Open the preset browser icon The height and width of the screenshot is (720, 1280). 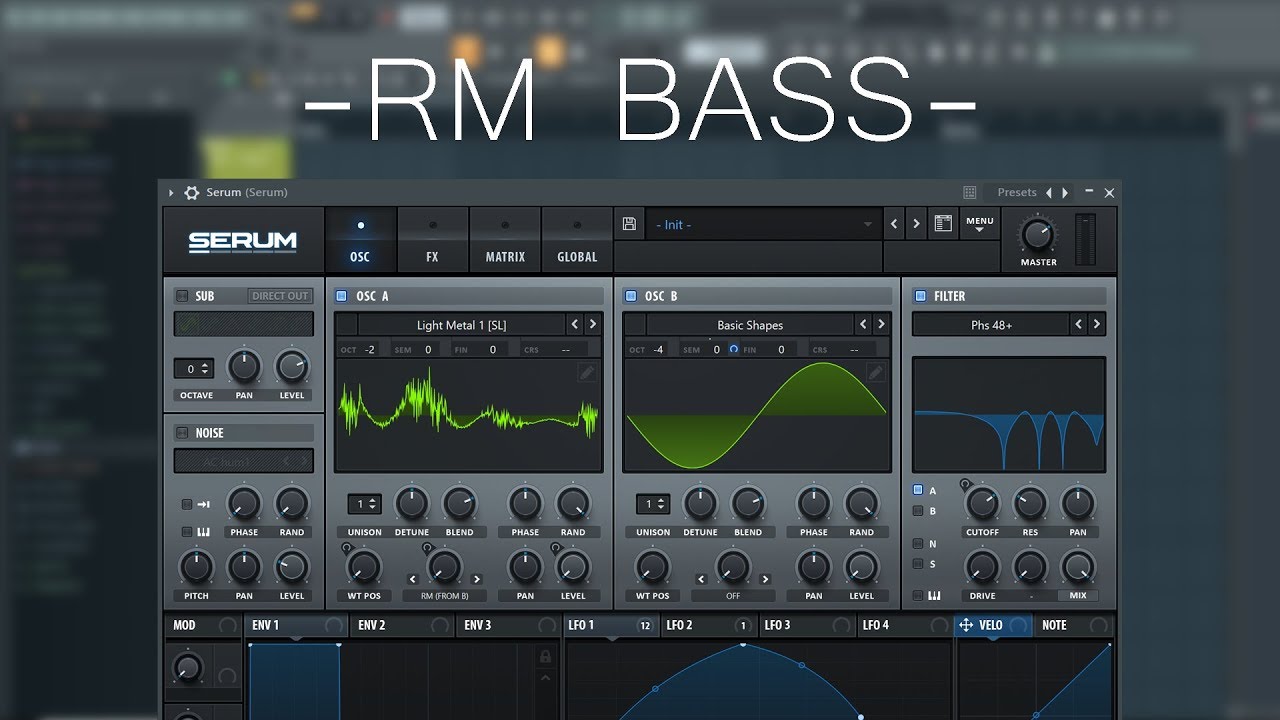(943, 224)
